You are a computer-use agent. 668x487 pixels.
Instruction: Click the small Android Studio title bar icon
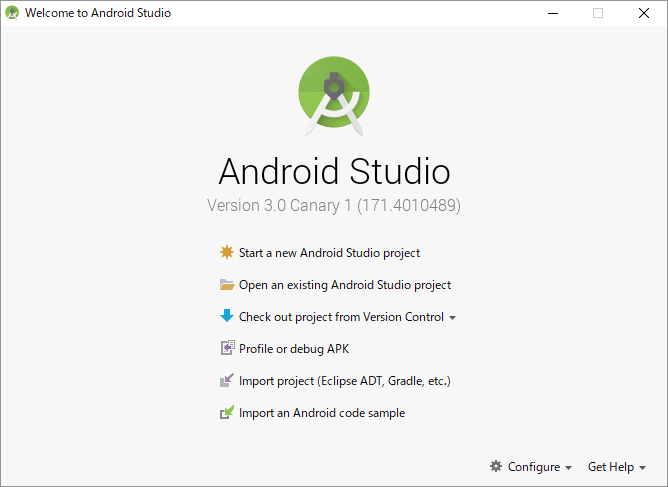[x=12, y=13]
